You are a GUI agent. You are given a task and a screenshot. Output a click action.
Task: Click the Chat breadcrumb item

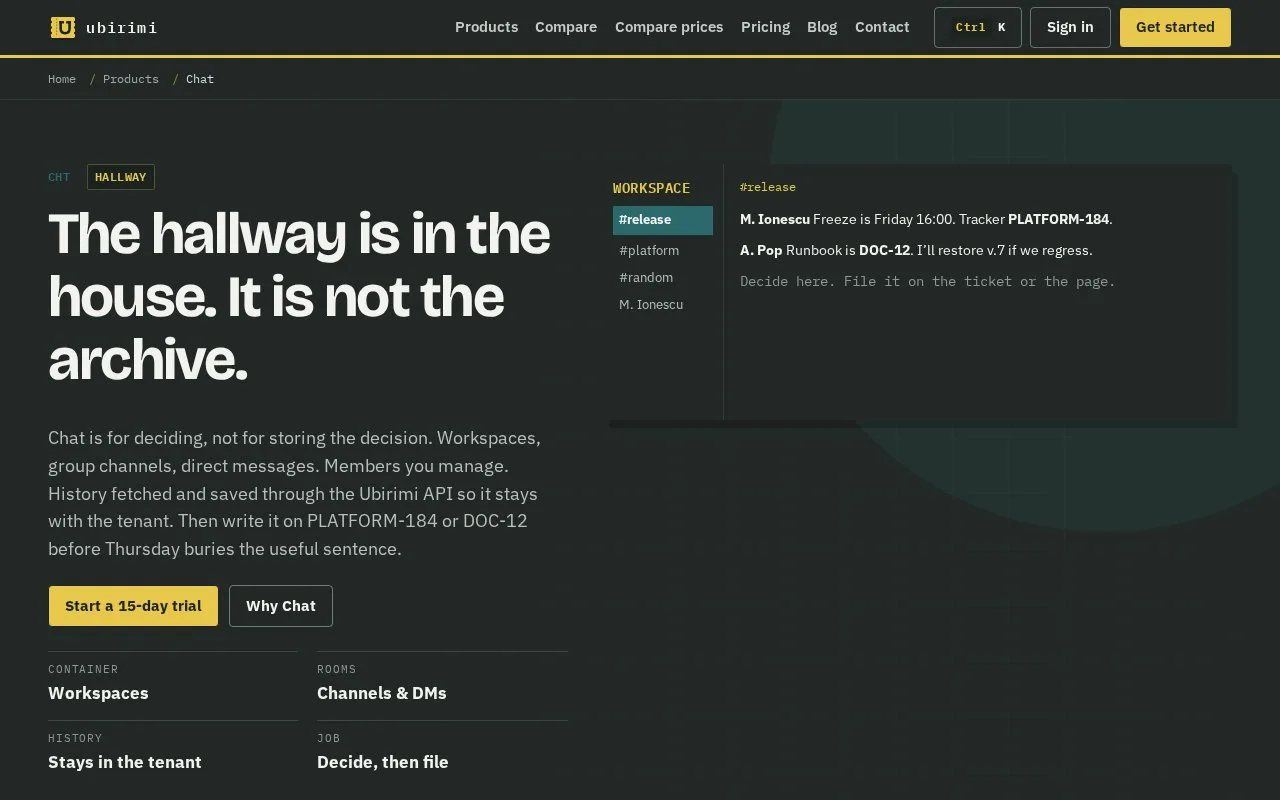(x=200, y=79)
